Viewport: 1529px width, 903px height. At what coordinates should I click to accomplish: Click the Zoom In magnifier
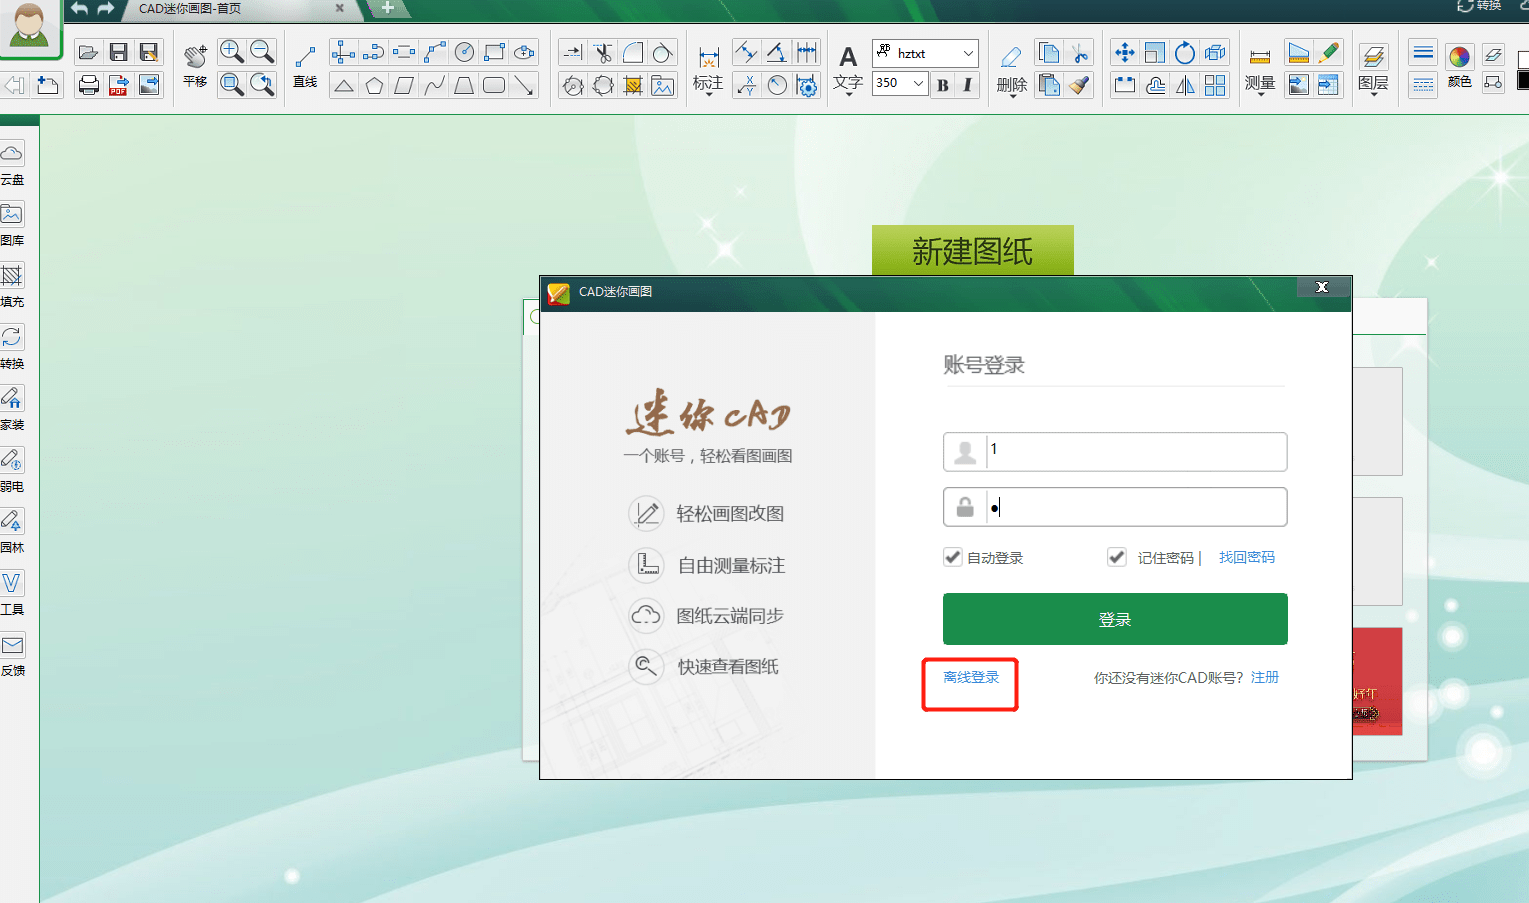(x=231, y=53)
